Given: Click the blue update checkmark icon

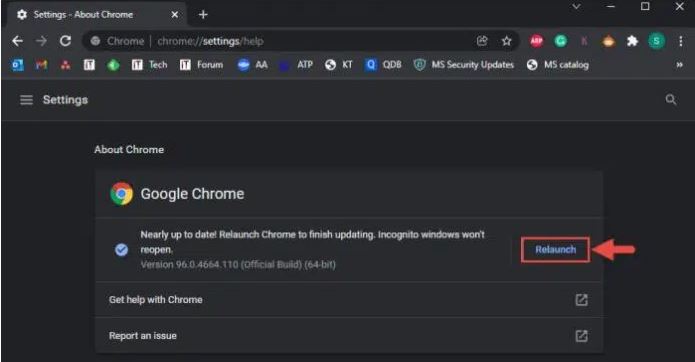Looking at the screenshot, I should 121,250.
